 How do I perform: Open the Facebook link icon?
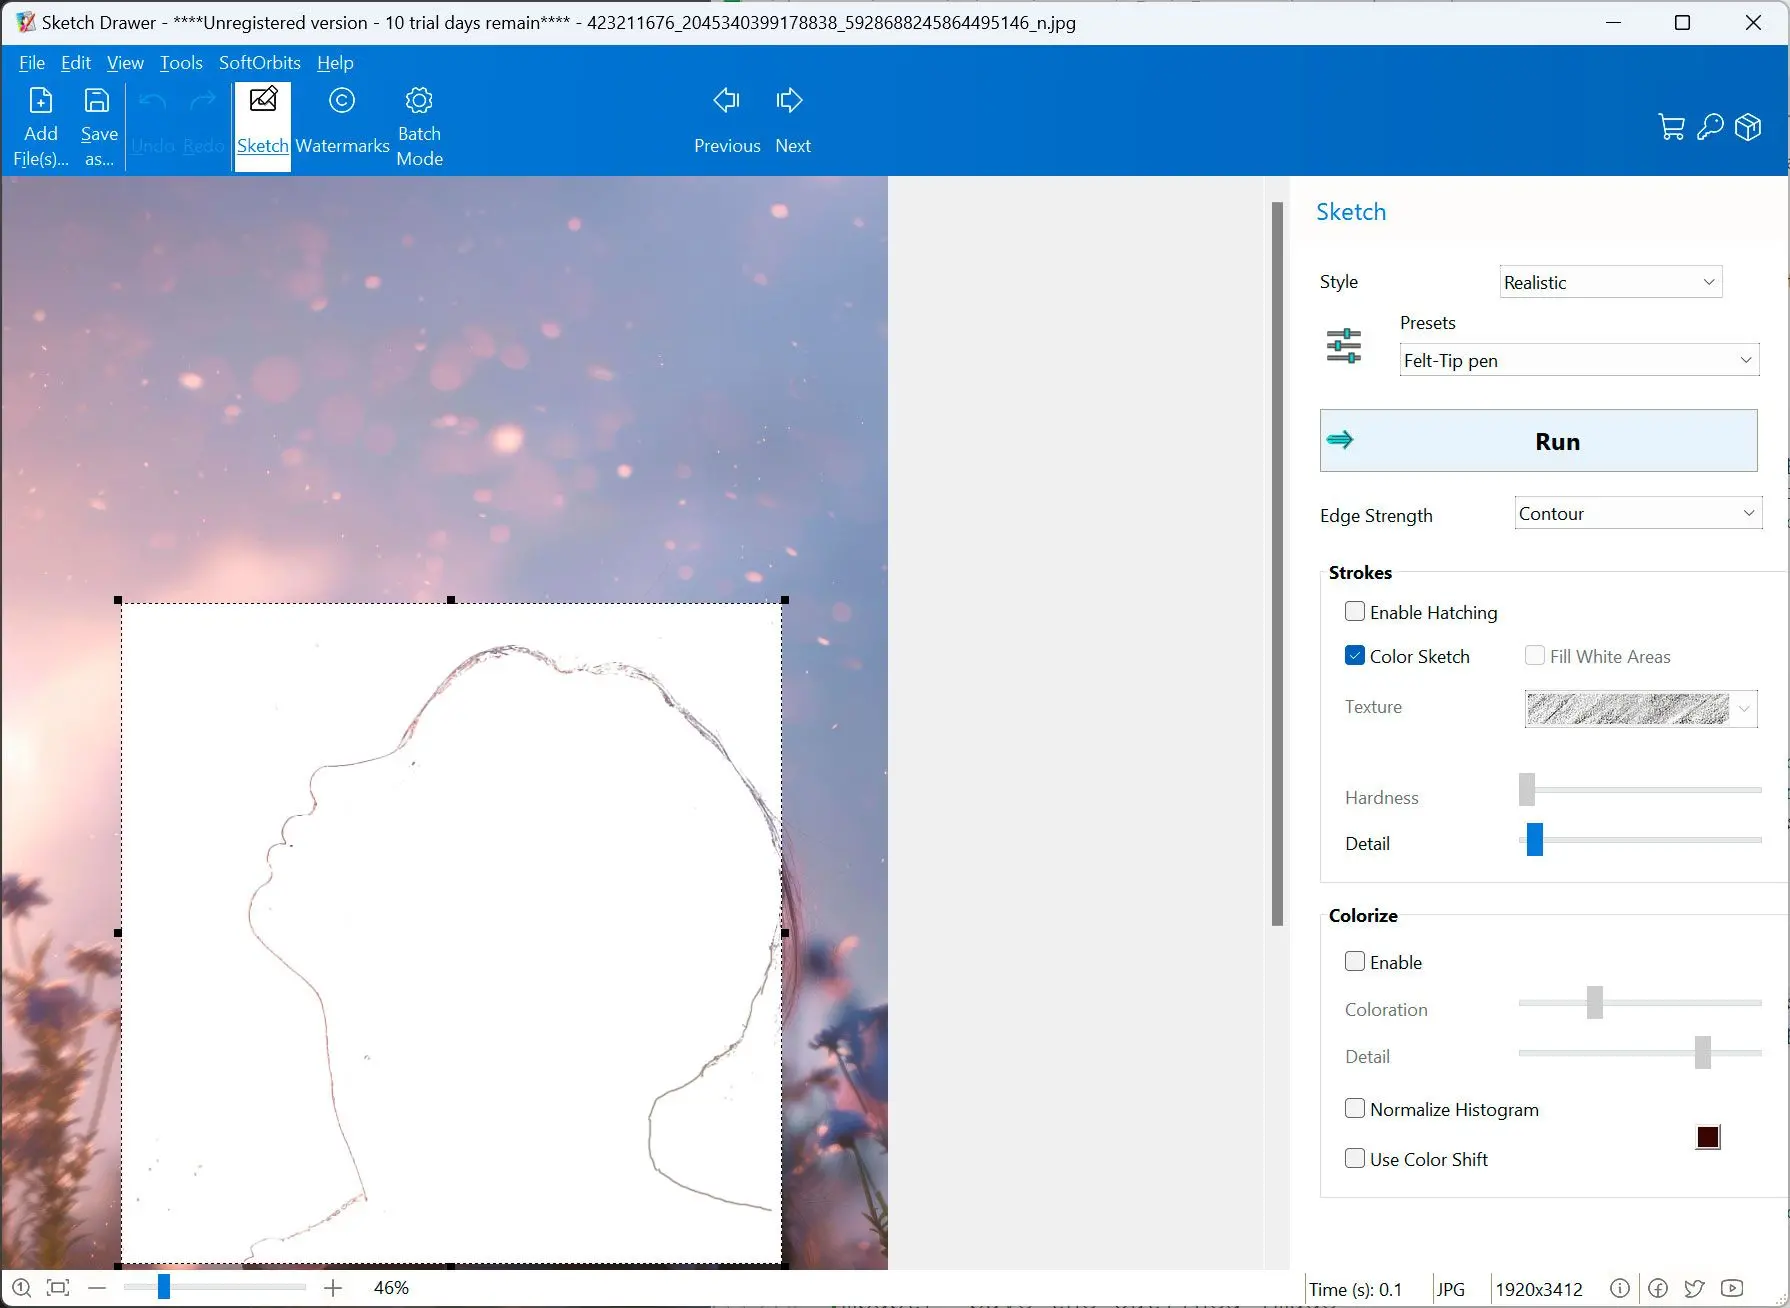1658,1289
